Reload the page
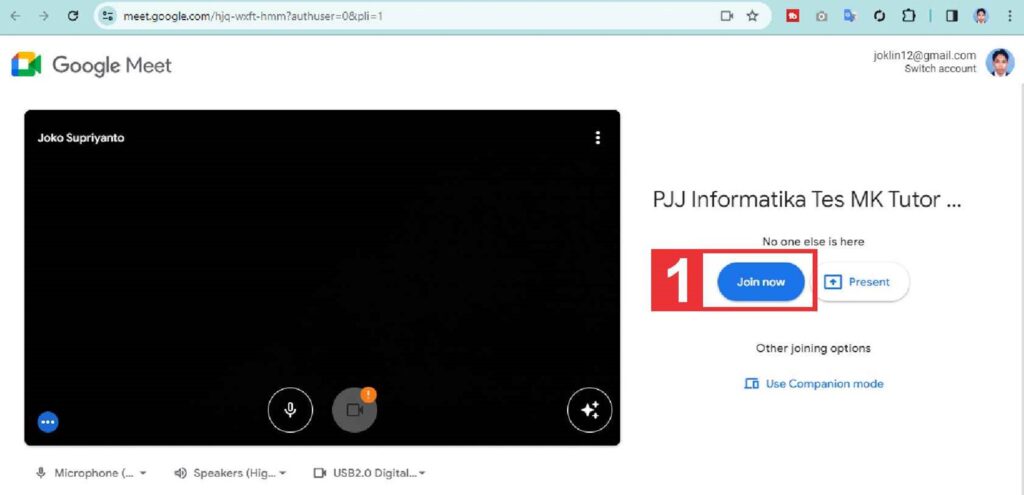 (72, 16)
